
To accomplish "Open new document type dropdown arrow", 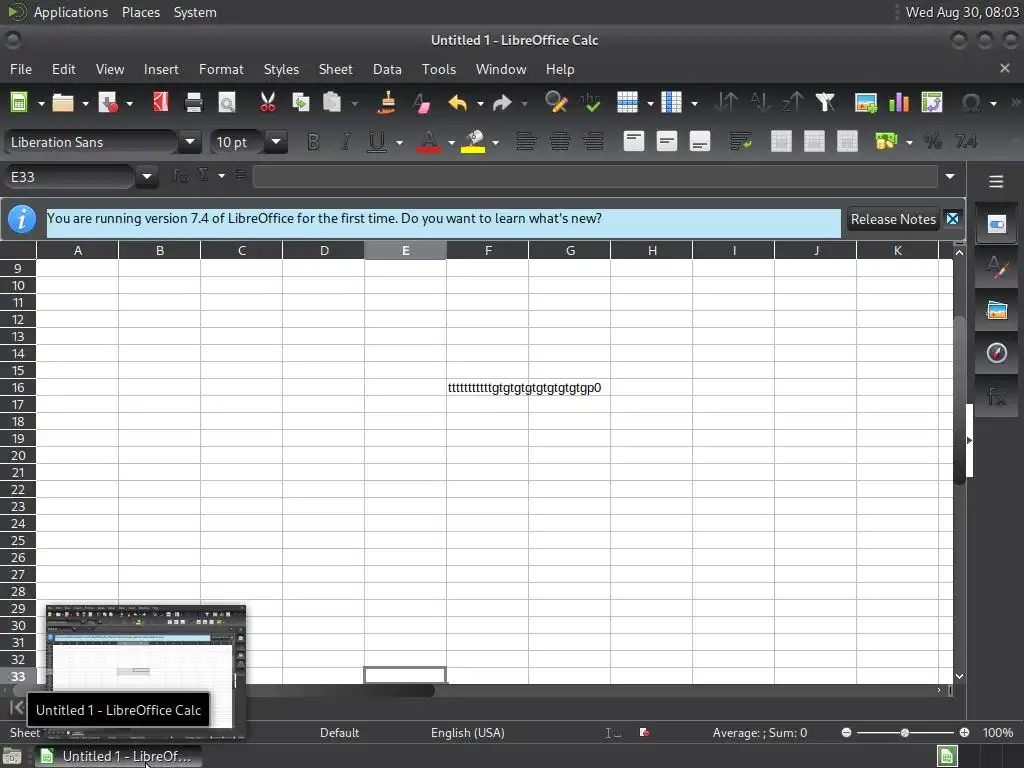I will click(40, 103).
